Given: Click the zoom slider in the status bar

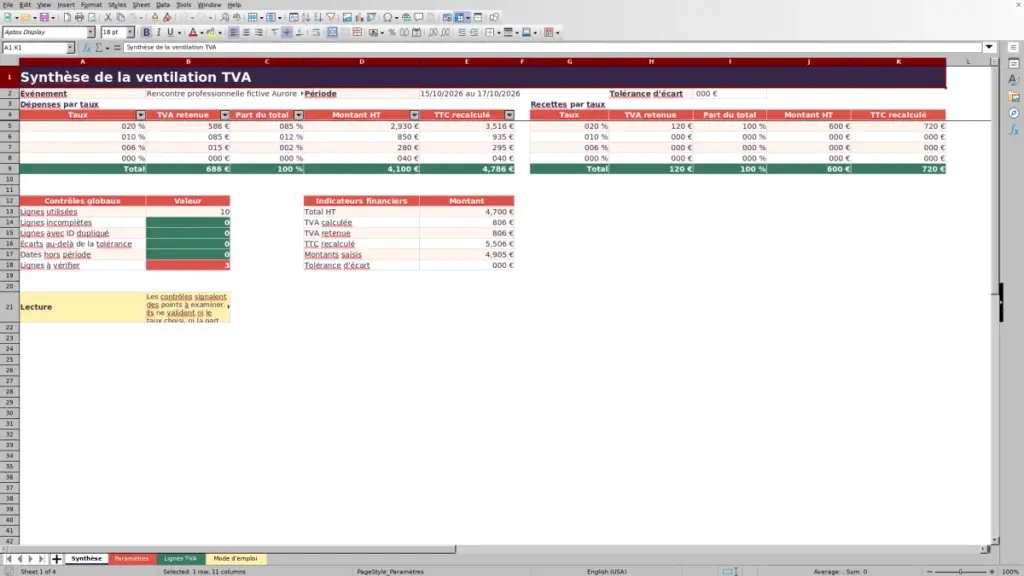Looking at the screenshot, I should (960, 572).
